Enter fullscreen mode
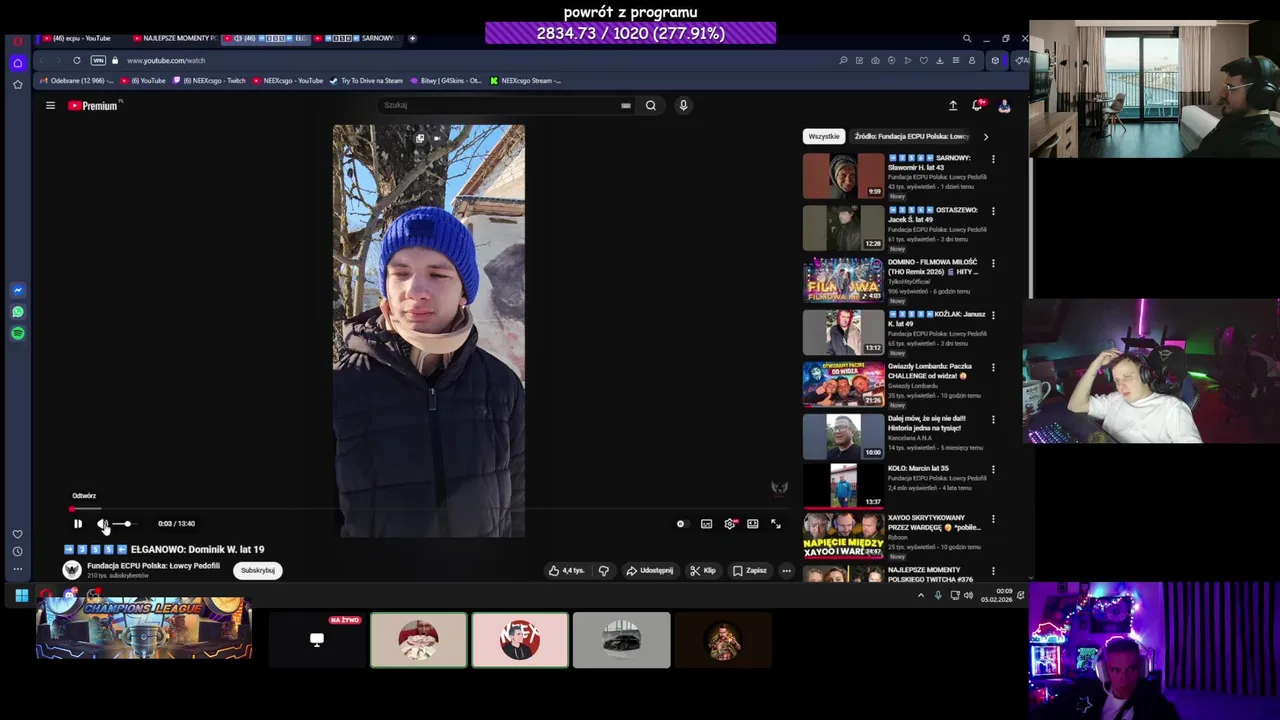Image resolution: width=1280 pixels, height=720 pixels. click(x=776, y=524)
